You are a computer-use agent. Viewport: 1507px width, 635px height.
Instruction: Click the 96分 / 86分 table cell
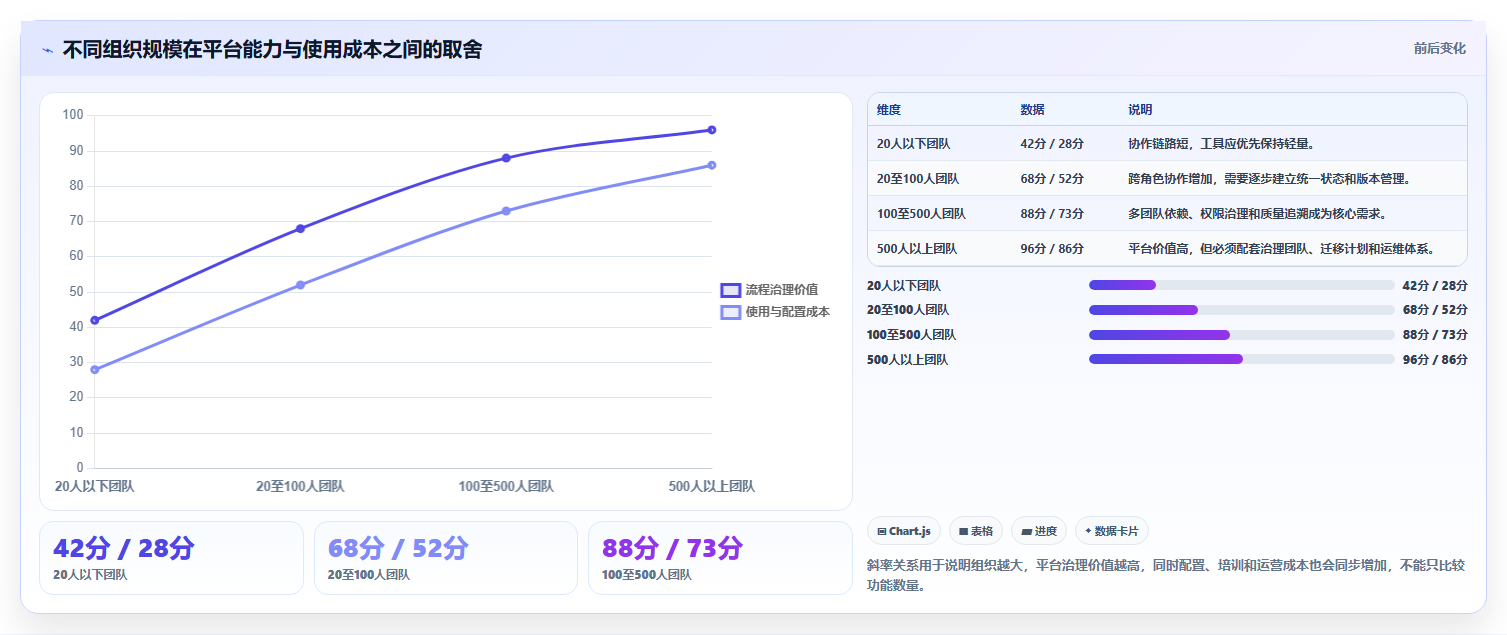(1052, 249)
